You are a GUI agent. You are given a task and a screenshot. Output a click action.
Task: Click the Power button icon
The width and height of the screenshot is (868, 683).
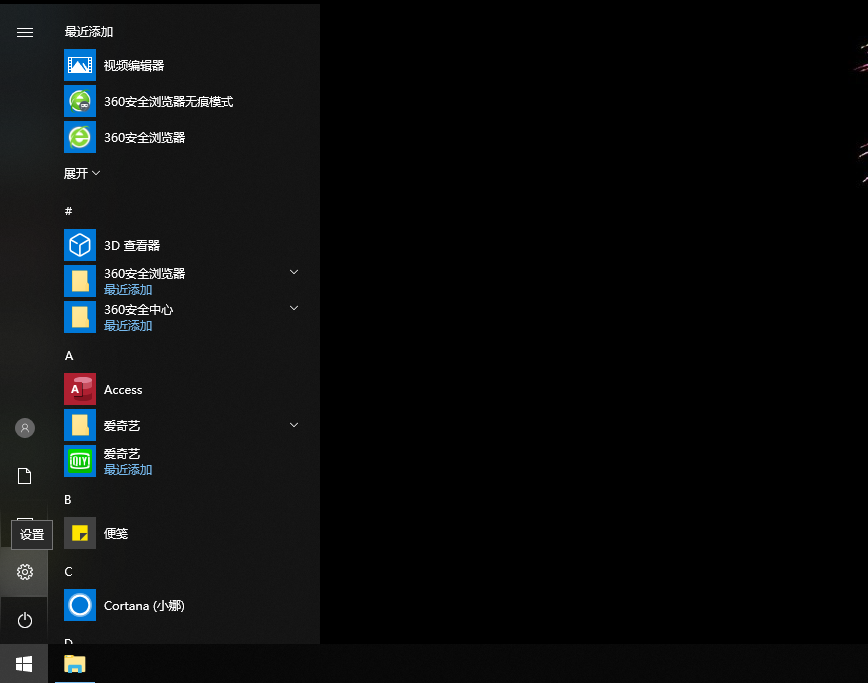point(24,620)
